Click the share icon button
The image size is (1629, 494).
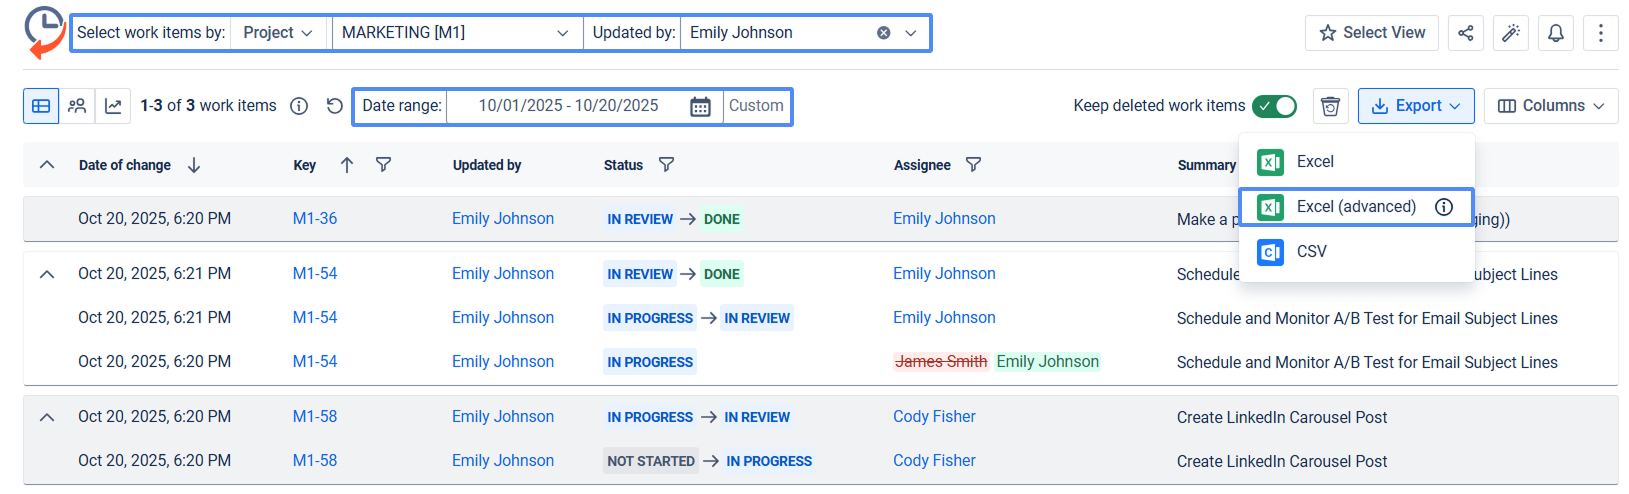[x=1465, y=33]
